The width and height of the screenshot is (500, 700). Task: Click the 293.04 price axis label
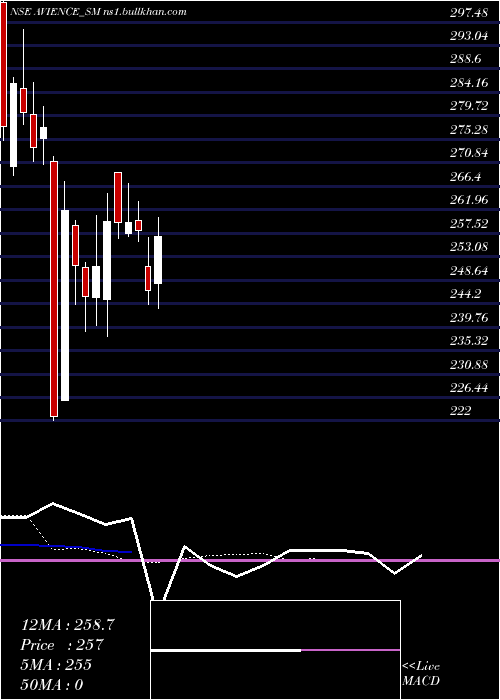(x=469, y=37)
